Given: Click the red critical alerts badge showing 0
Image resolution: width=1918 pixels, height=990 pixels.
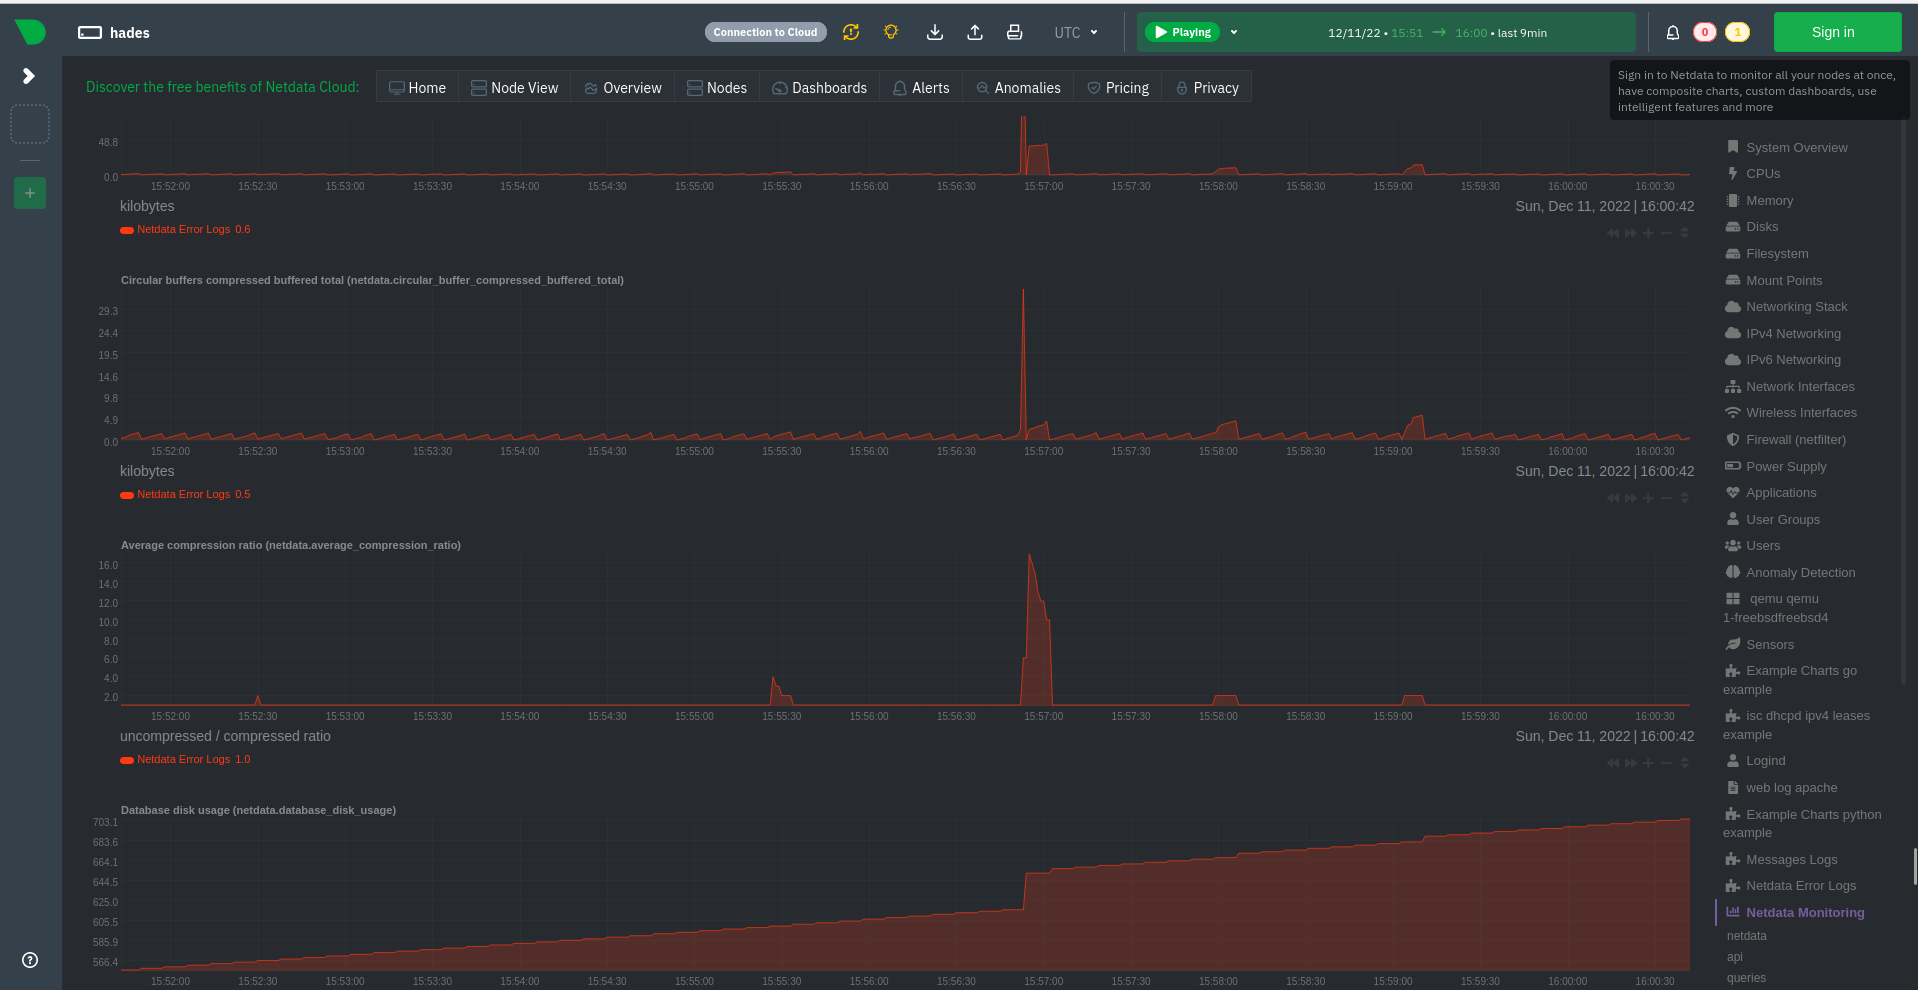Looking at the screenshot, I should point(1705,32).
